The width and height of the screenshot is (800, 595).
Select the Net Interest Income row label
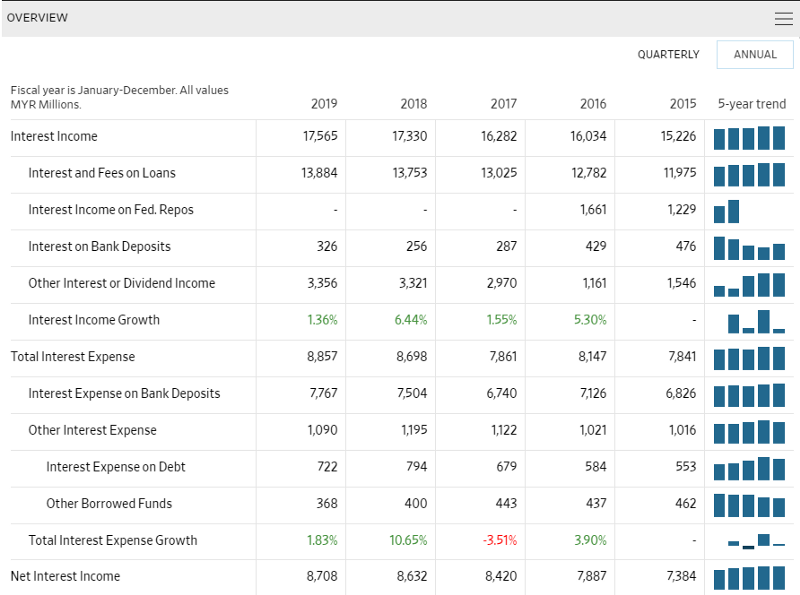[x=65, y=577]
